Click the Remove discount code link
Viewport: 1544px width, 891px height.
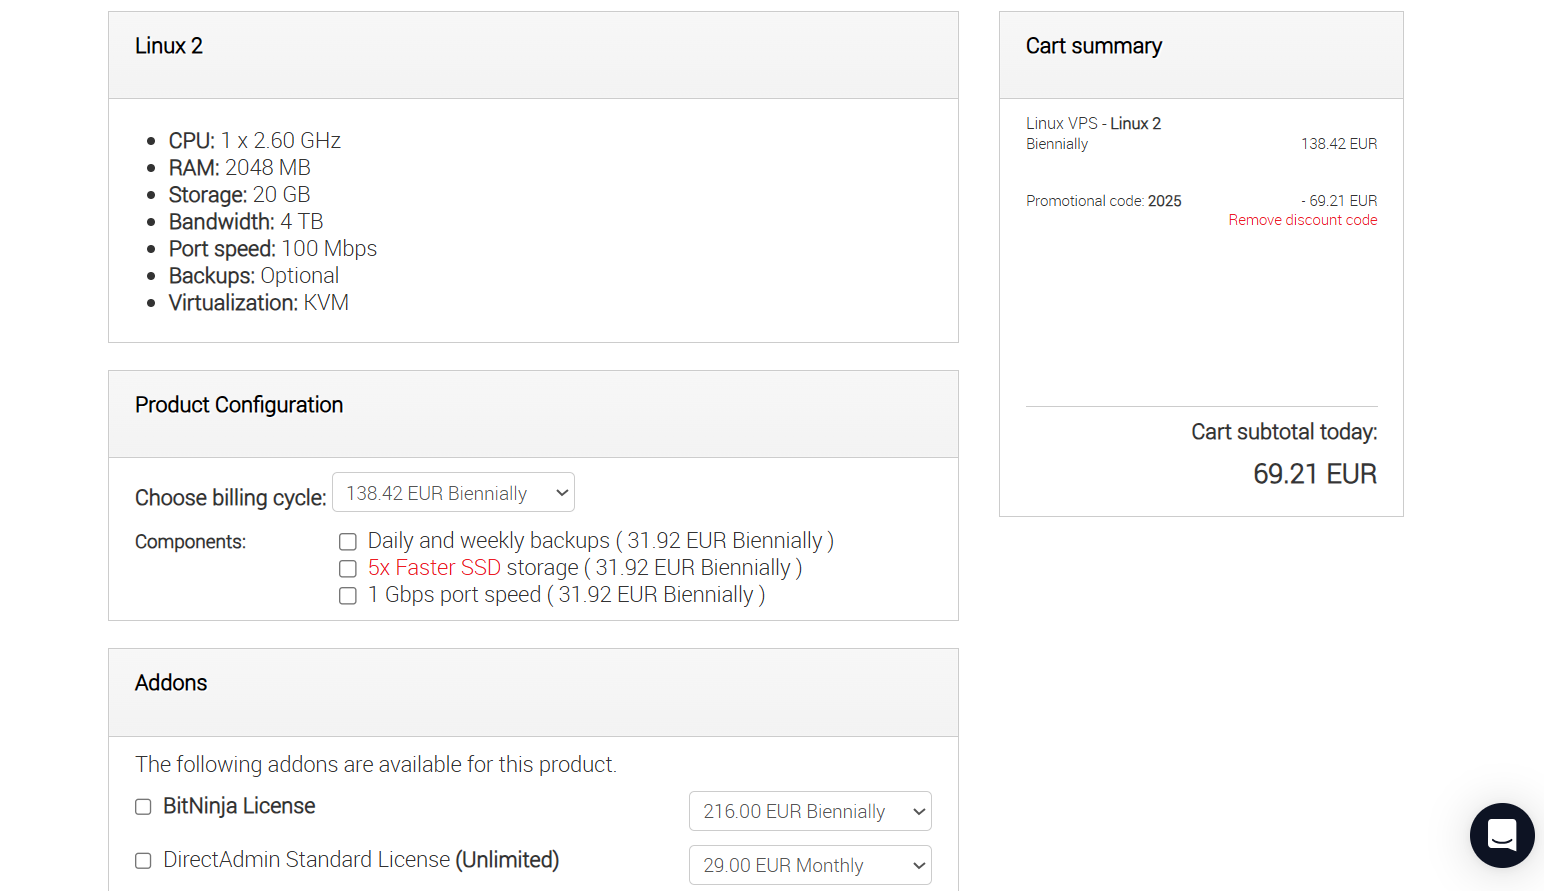(1303, 220)
